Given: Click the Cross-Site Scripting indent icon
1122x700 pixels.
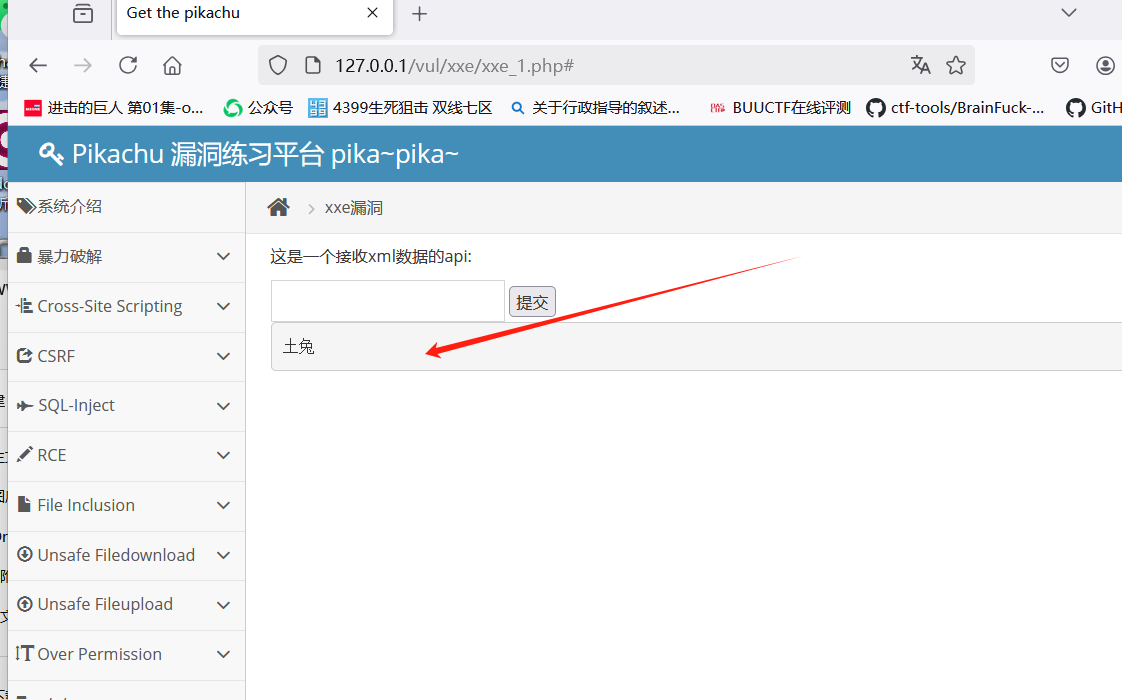Looking at the screenshot, I should 24,306.
